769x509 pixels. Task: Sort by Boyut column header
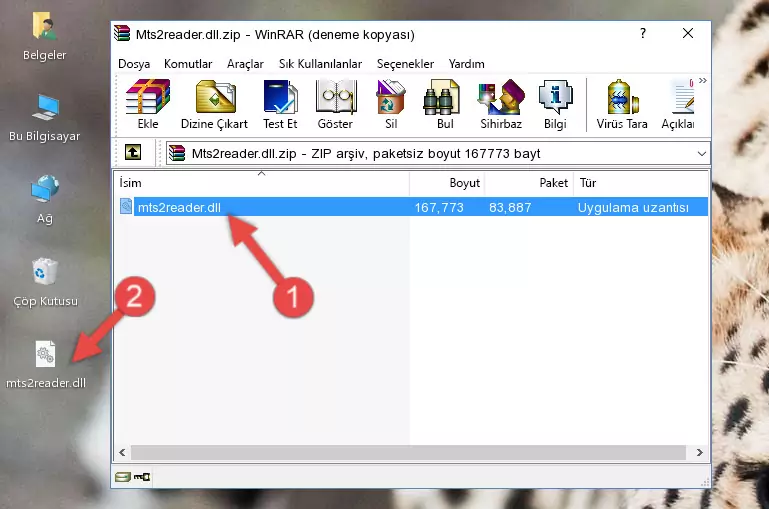click(x=447, y=183)
